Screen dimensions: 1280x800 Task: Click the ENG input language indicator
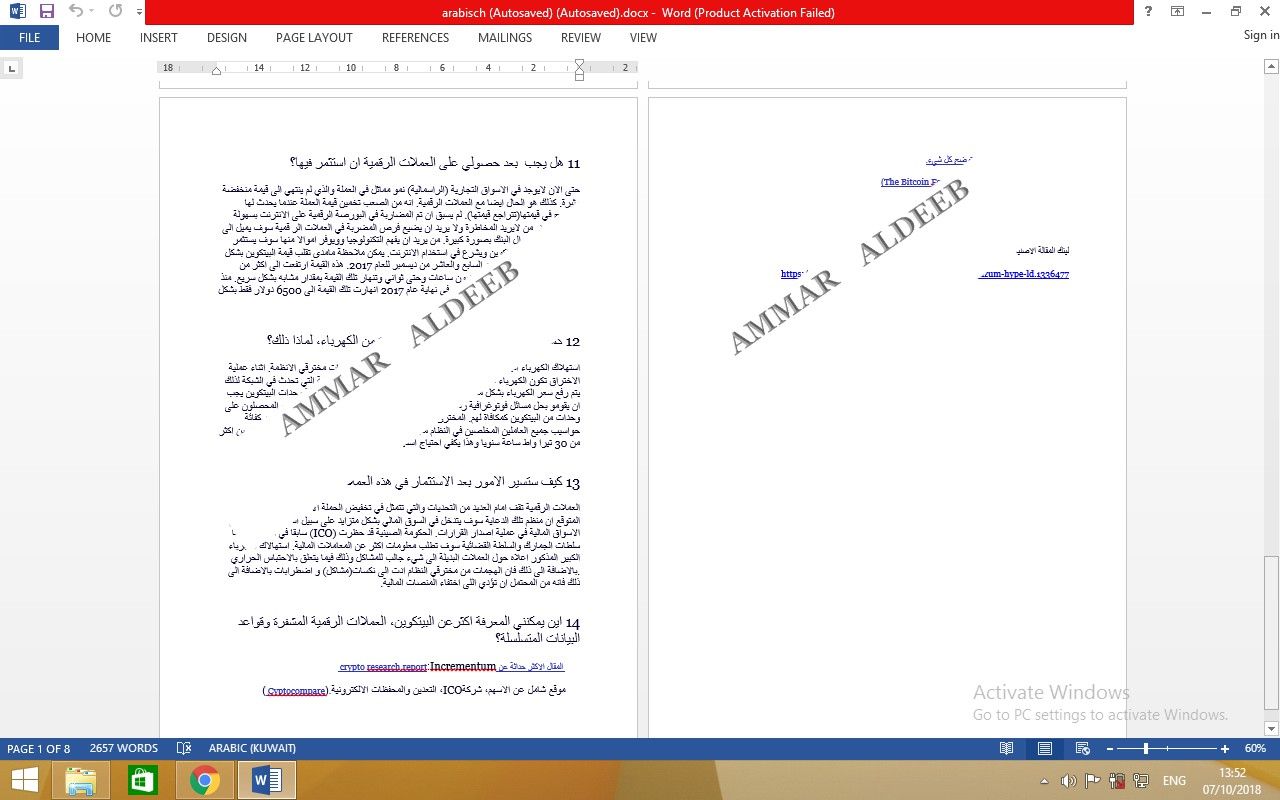tap(1175, 781)
